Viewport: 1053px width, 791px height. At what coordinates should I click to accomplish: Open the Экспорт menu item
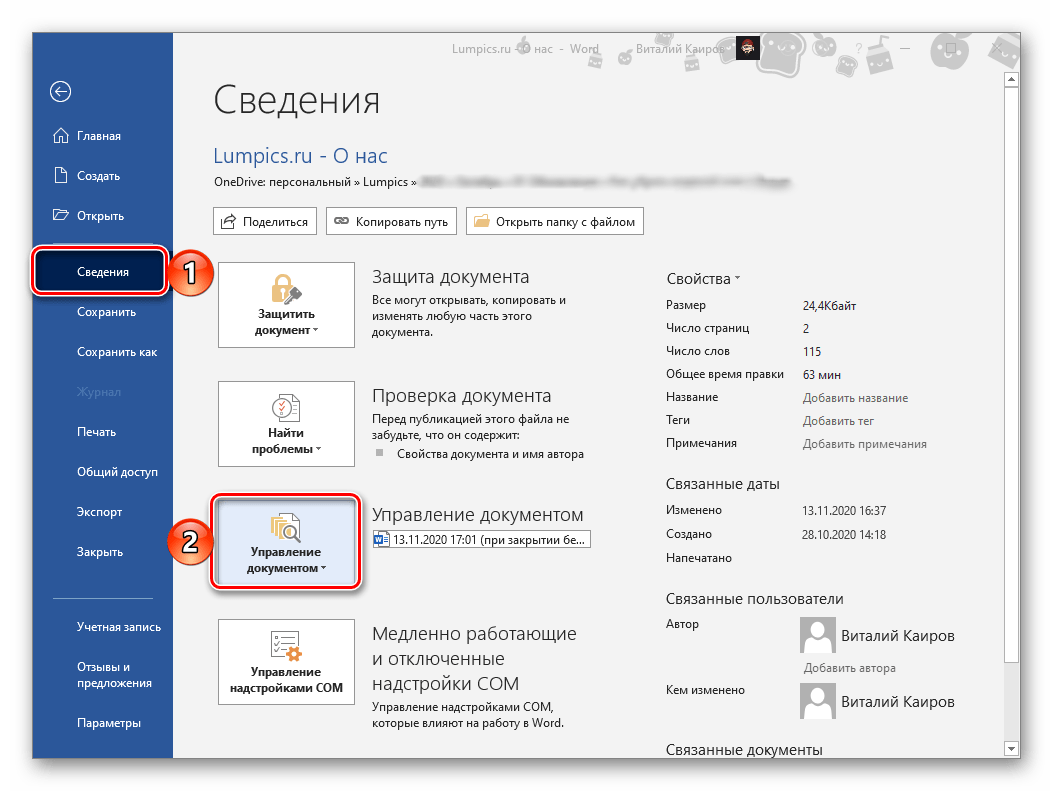click(x=99, y=512)
